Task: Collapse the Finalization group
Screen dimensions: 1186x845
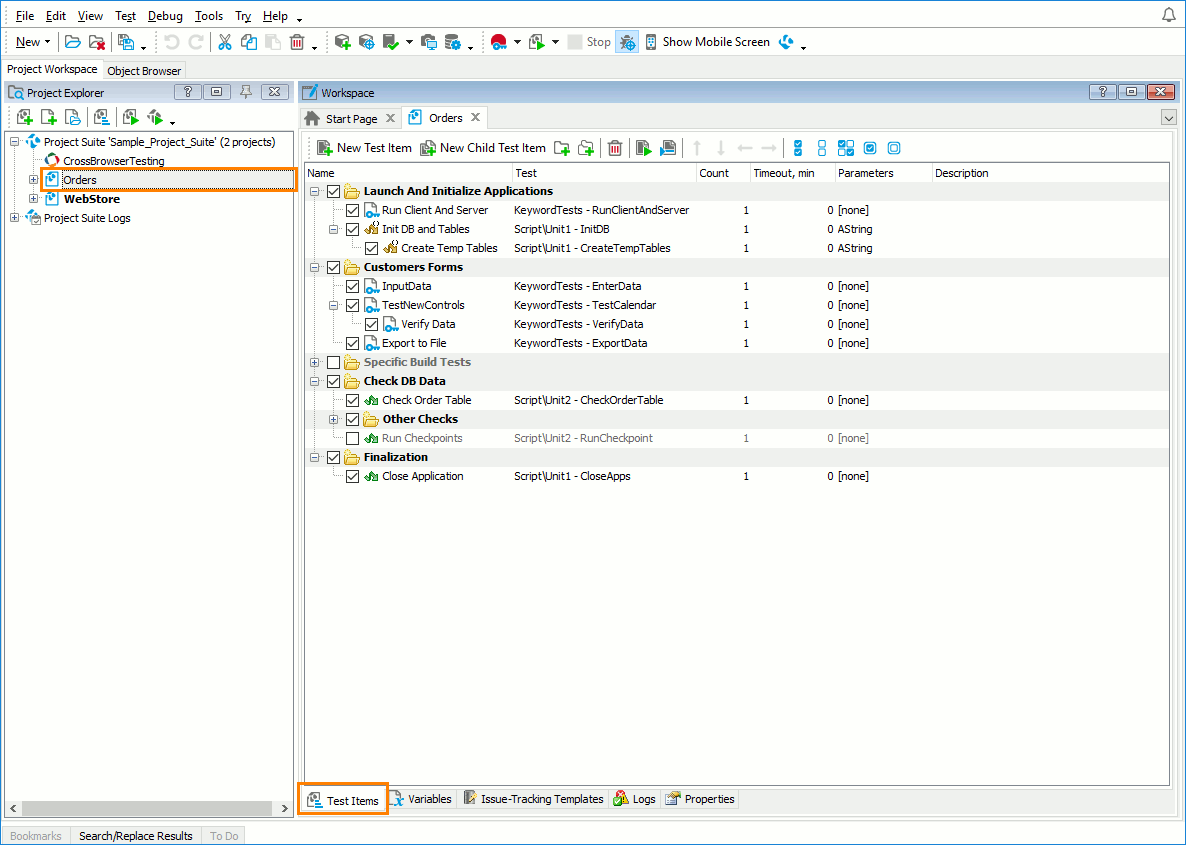Action: (x=315, y=457)
